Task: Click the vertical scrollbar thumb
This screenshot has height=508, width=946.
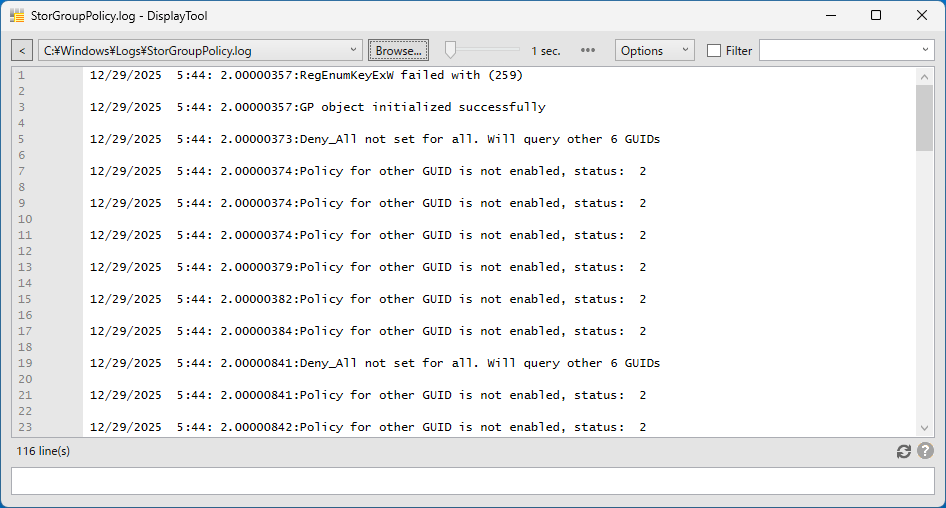Action: coord(924,117)
